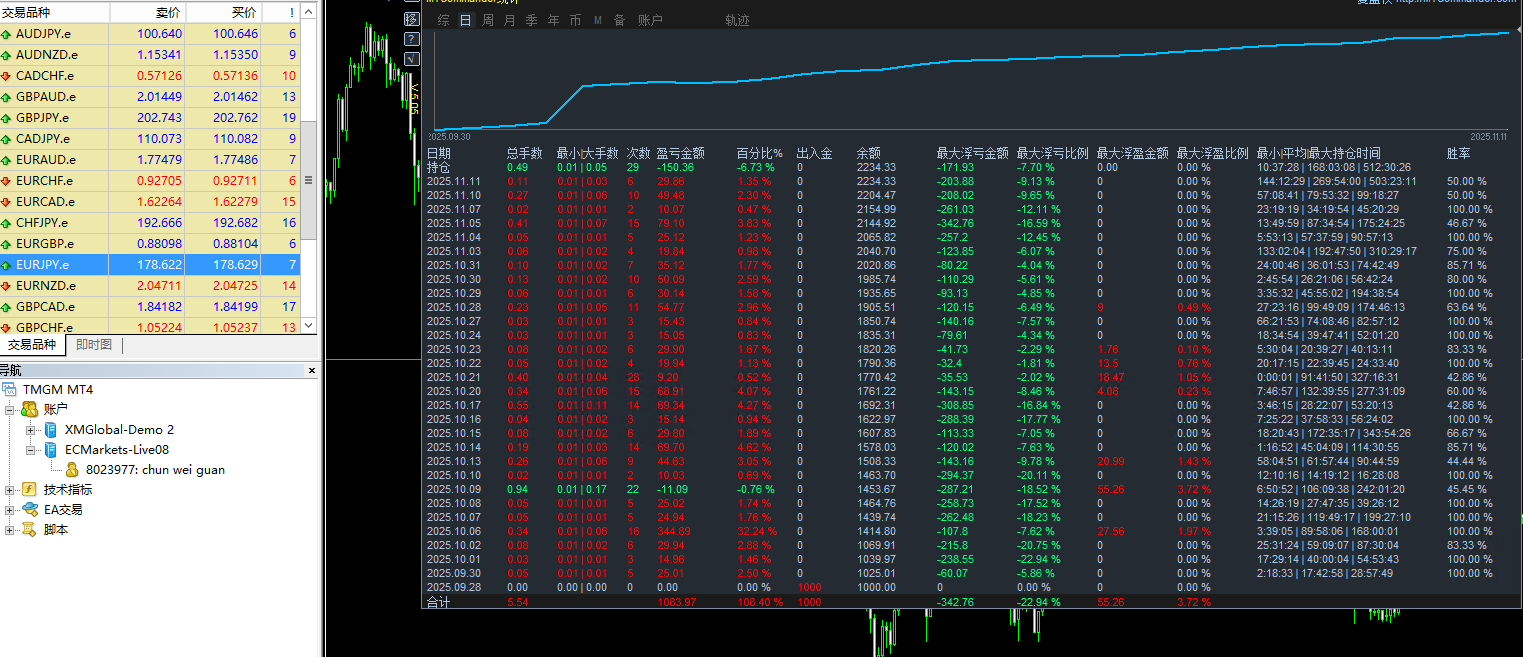Switch to the 即时图 tab

coord(94,345)
